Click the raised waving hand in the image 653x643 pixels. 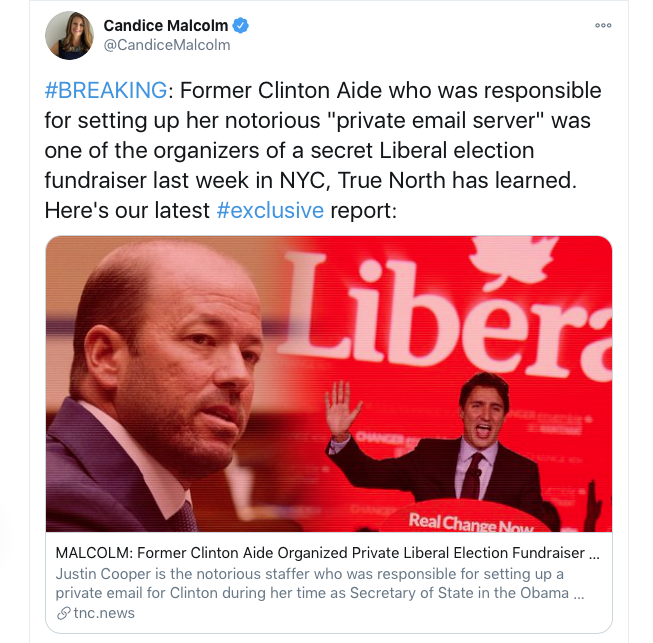(341, 408)
